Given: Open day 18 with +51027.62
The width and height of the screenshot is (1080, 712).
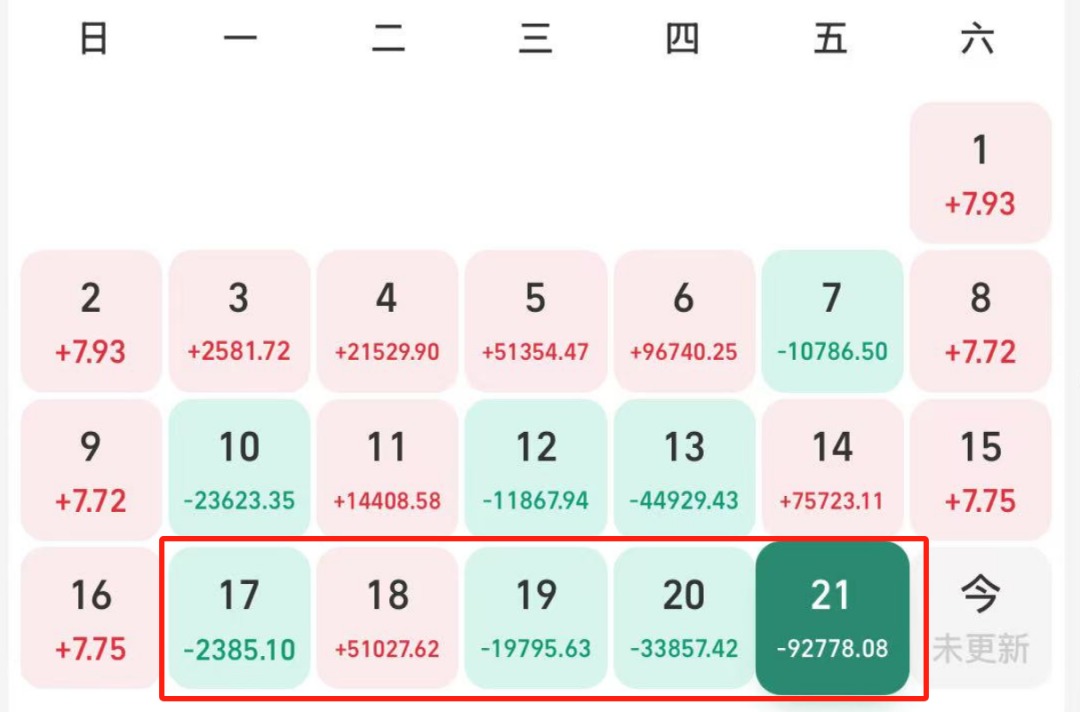Looking at the screenshot, I should [x=388, y=618].
